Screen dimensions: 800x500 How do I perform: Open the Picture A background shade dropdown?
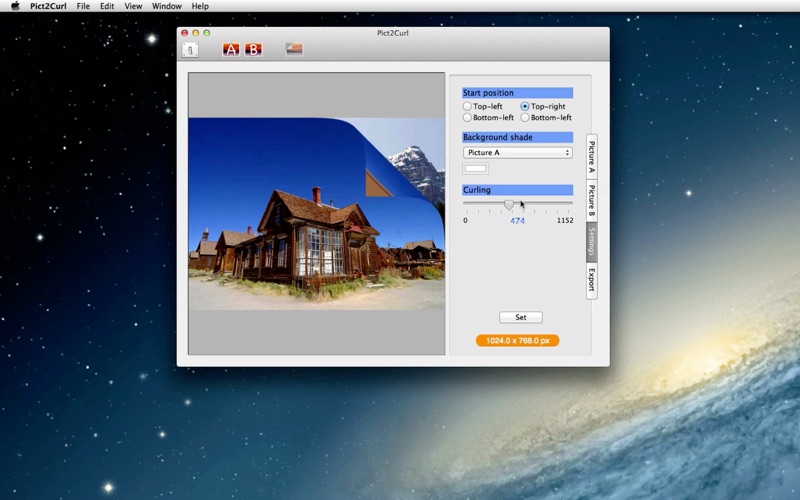517,153
